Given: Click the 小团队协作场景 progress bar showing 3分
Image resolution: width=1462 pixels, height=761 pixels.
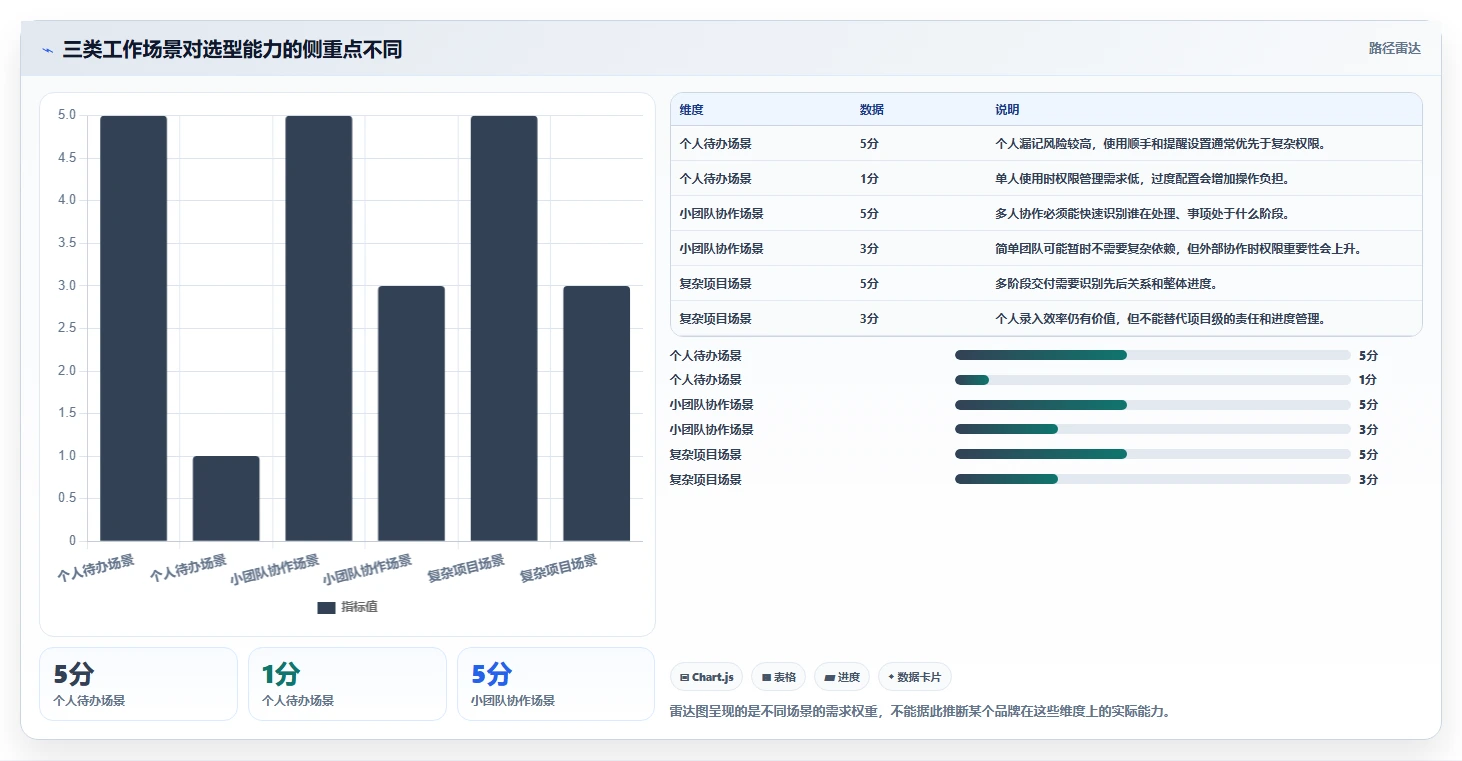Looking at the screenshot, I should coord(1153,430).
